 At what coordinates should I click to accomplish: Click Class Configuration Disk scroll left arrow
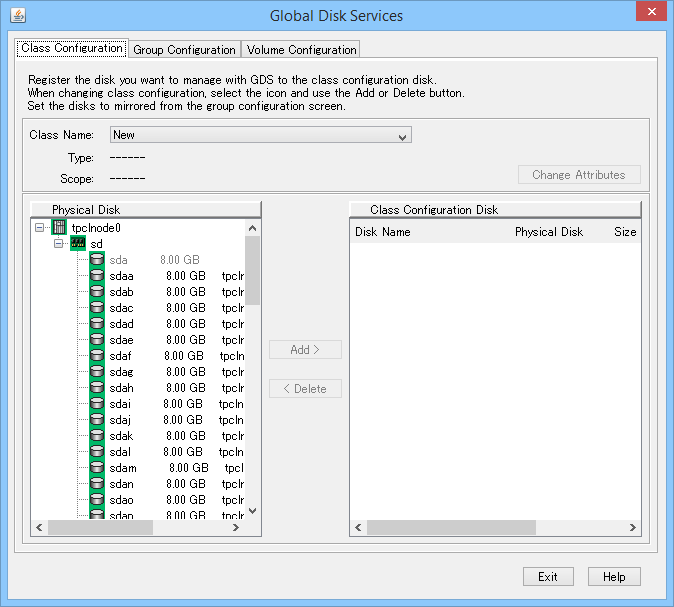[358, 527]
